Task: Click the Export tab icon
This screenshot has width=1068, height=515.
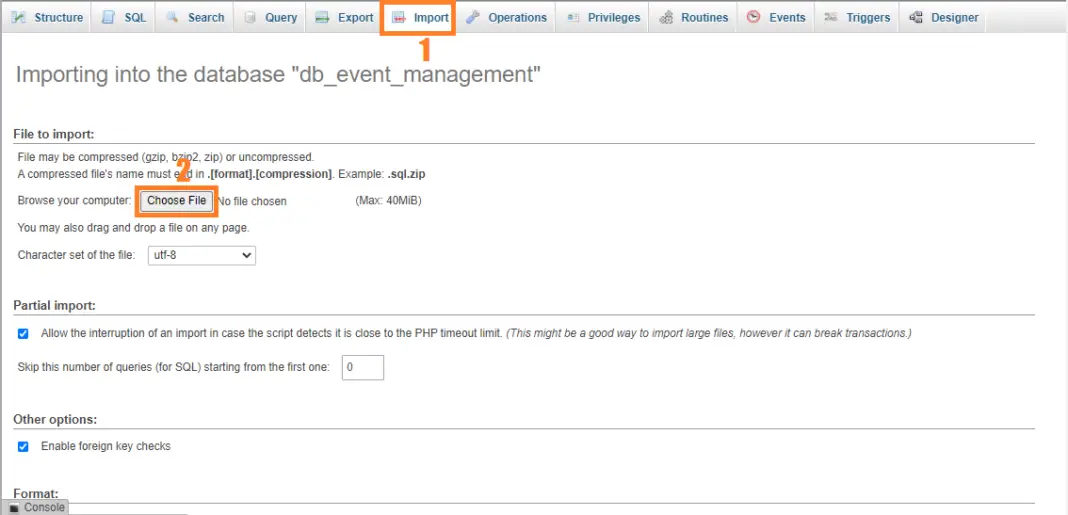Action: click(x=321, y=17)
